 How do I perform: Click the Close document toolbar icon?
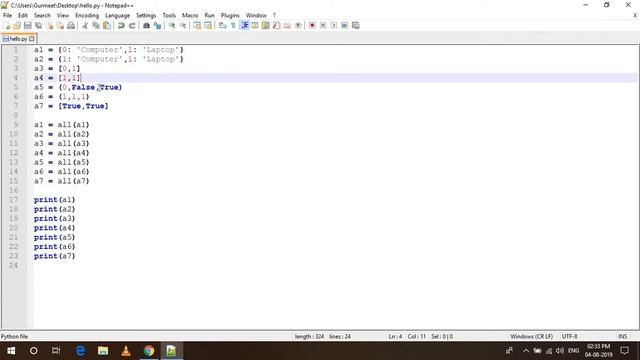coord(49,25)
